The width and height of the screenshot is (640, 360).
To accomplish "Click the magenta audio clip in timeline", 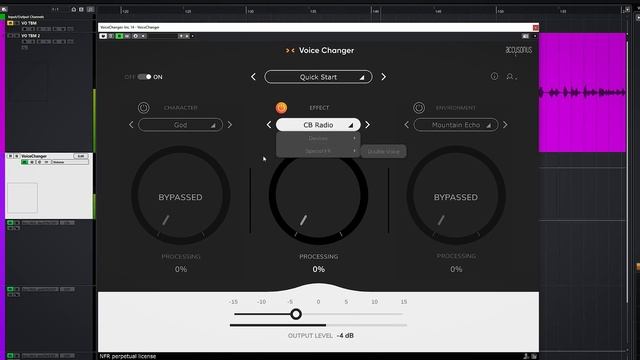I will (582, 93).
